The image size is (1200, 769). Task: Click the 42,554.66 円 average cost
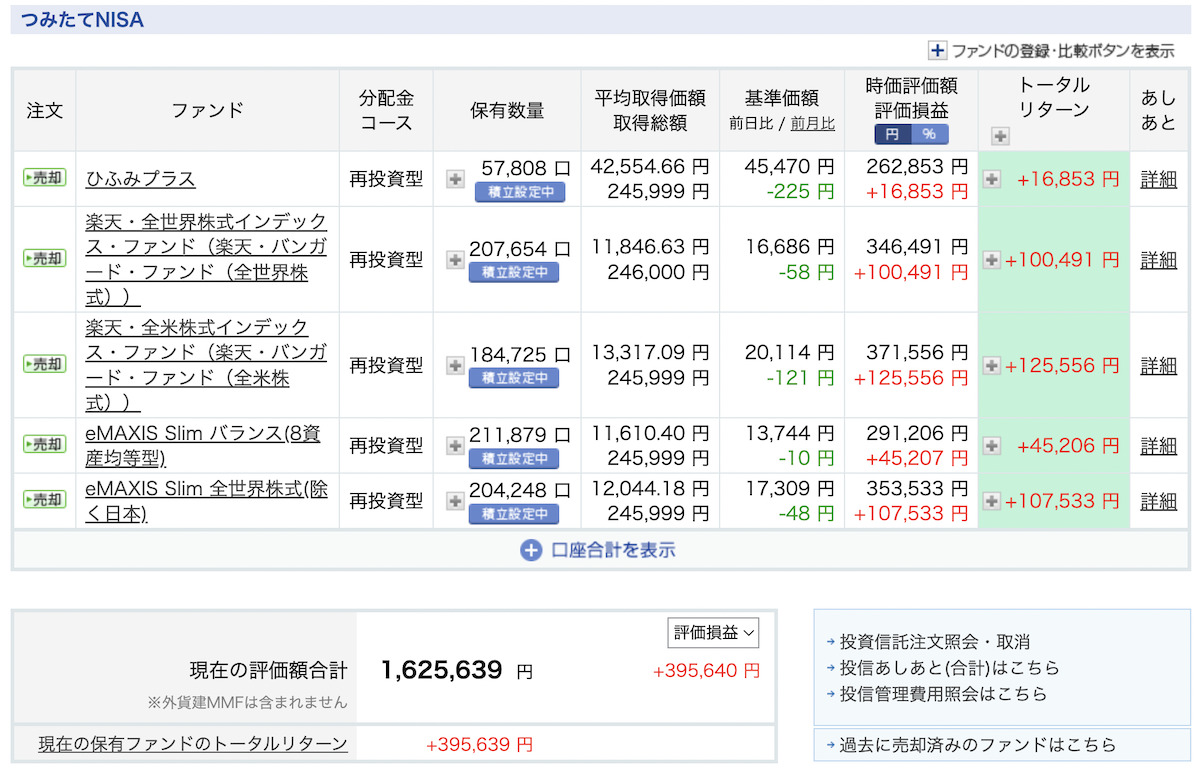click(x=649, y=166)
